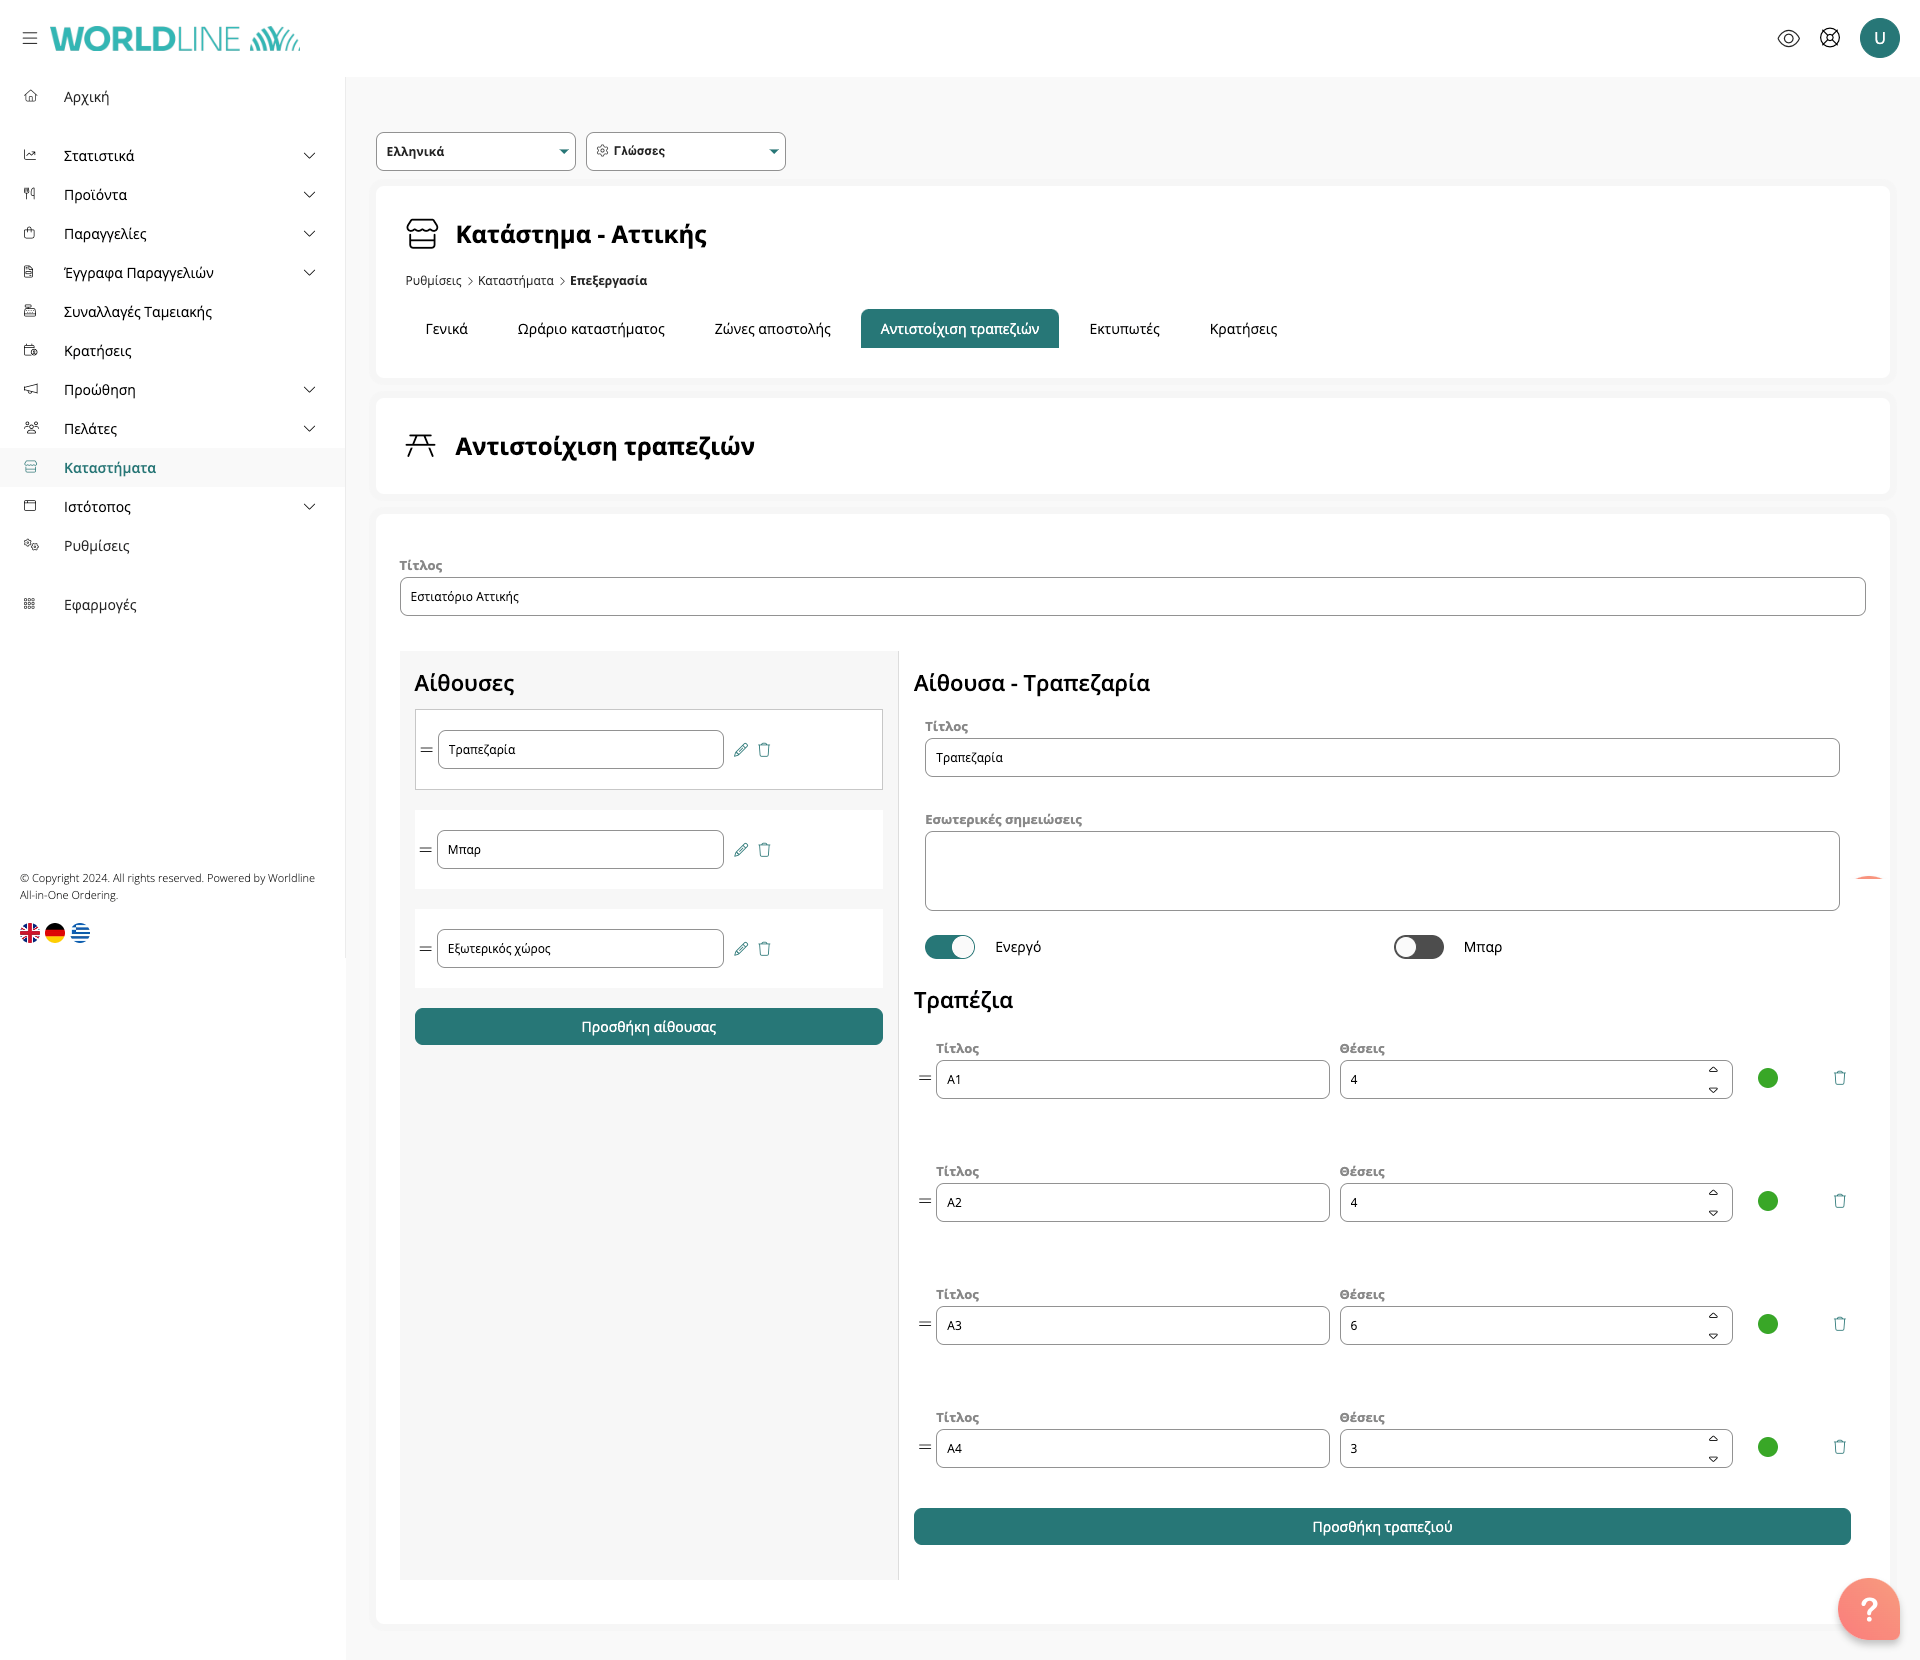Increase seats for table A4 with up arrow
The width and height of the screenshot is (1920, 1660).
[1713, 1439]
